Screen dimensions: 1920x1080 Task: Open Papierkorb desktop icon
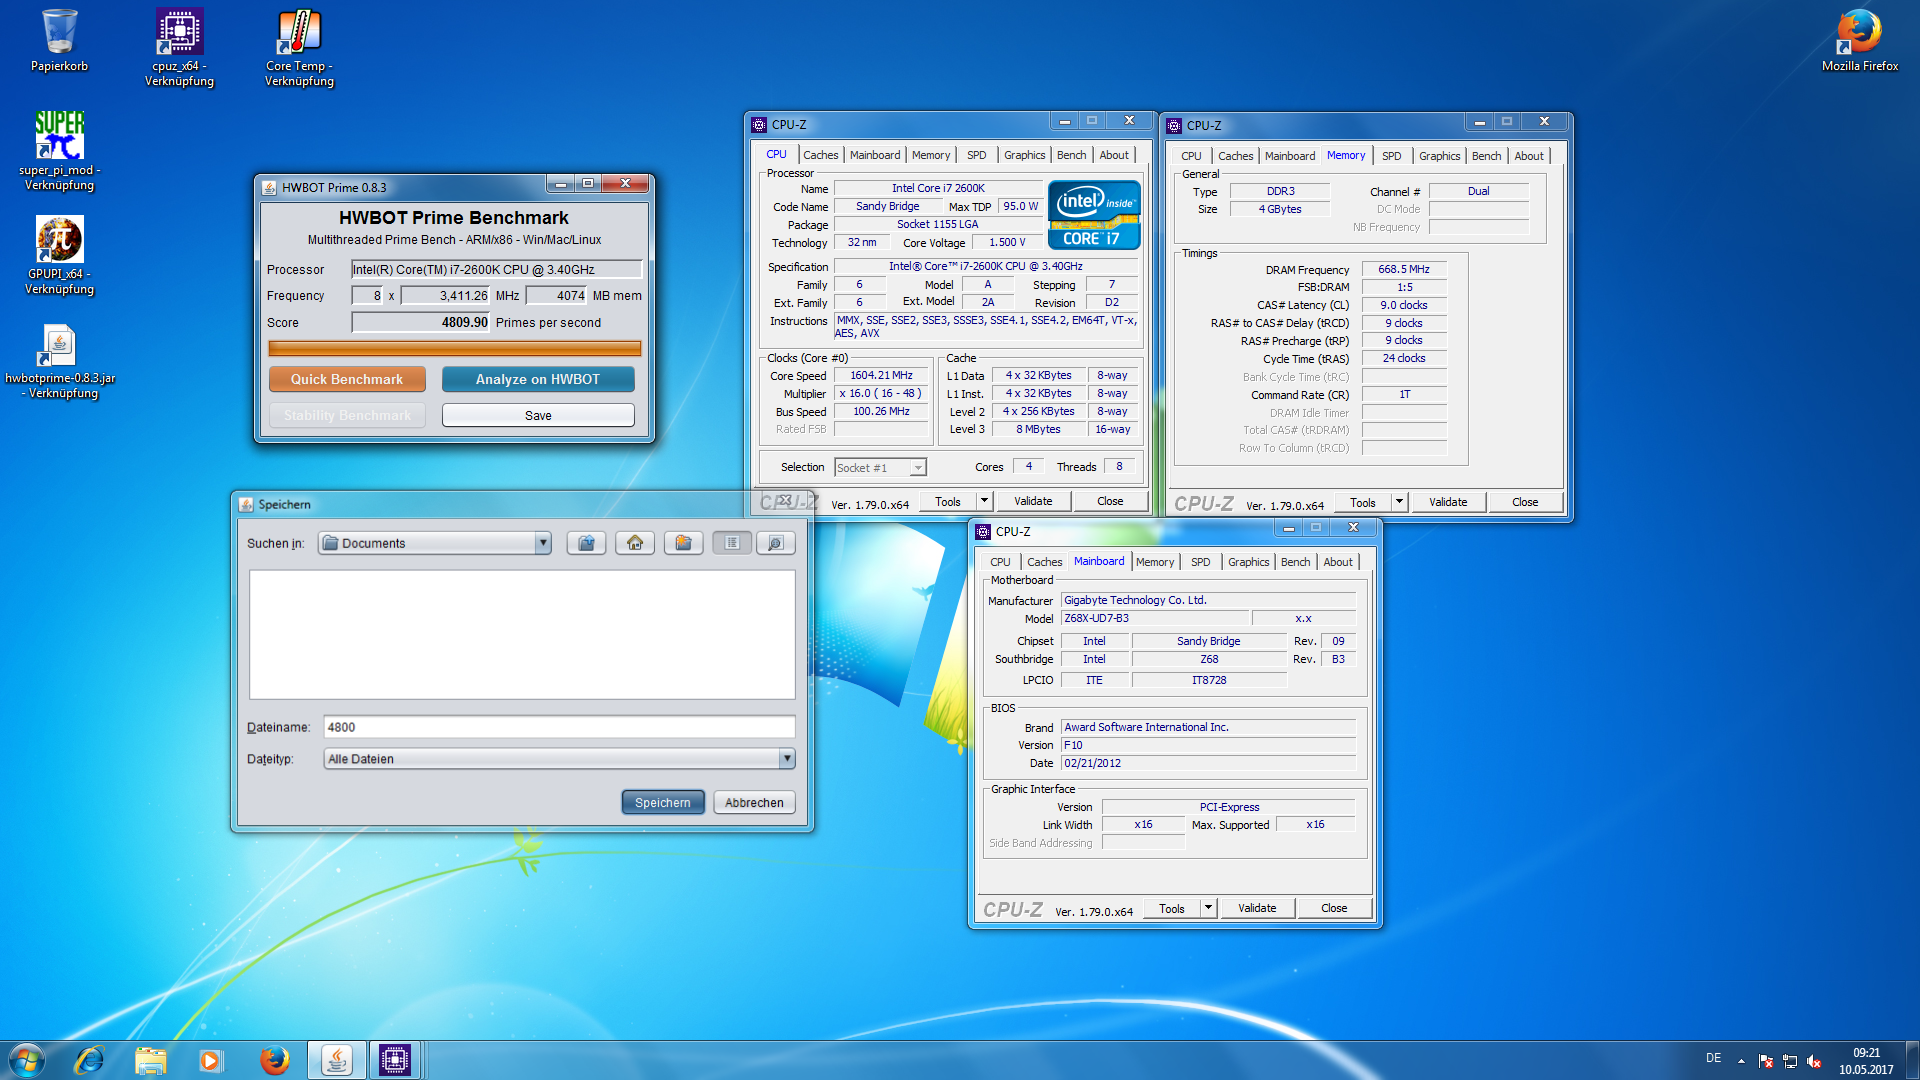tap(59, 40)
